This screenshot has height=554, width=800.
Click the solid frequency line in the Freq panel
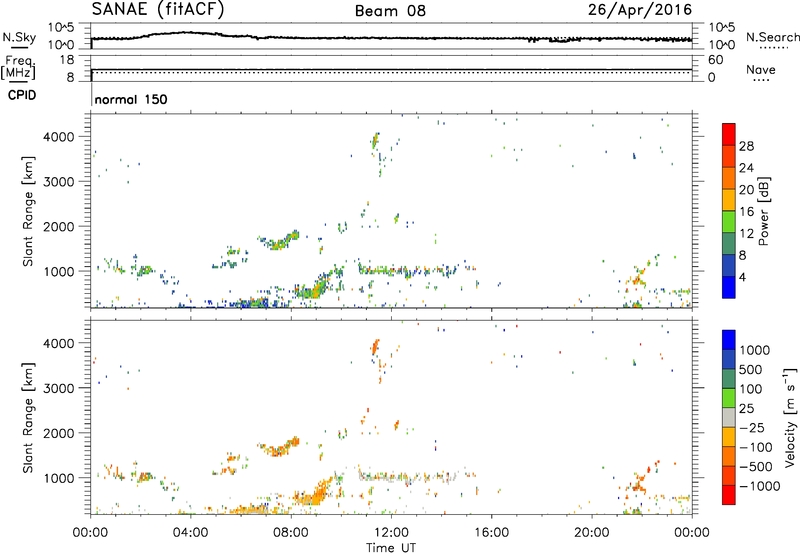391,69
